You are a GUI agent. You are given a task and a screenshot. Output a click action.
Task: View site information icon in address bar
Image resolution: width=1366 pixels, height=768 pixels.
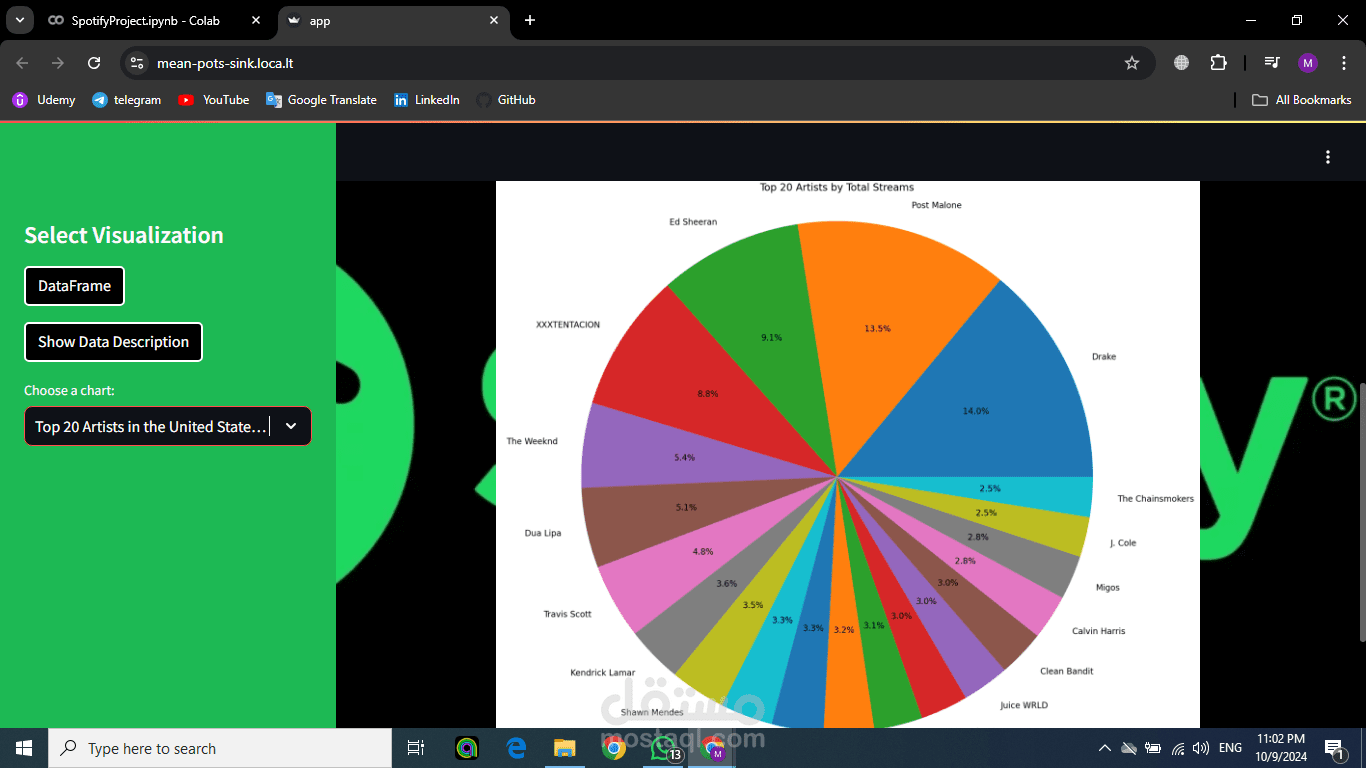tap(138, 63)
